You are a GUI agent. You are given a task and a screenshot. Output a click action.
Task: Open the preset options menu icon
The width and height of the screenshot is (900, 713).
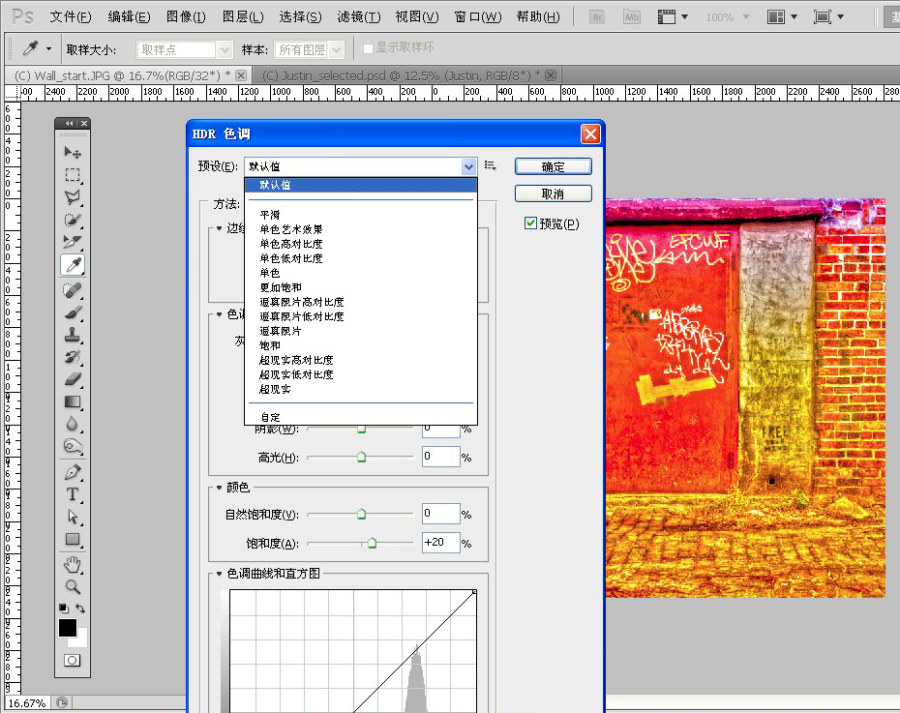coord(490,166)
